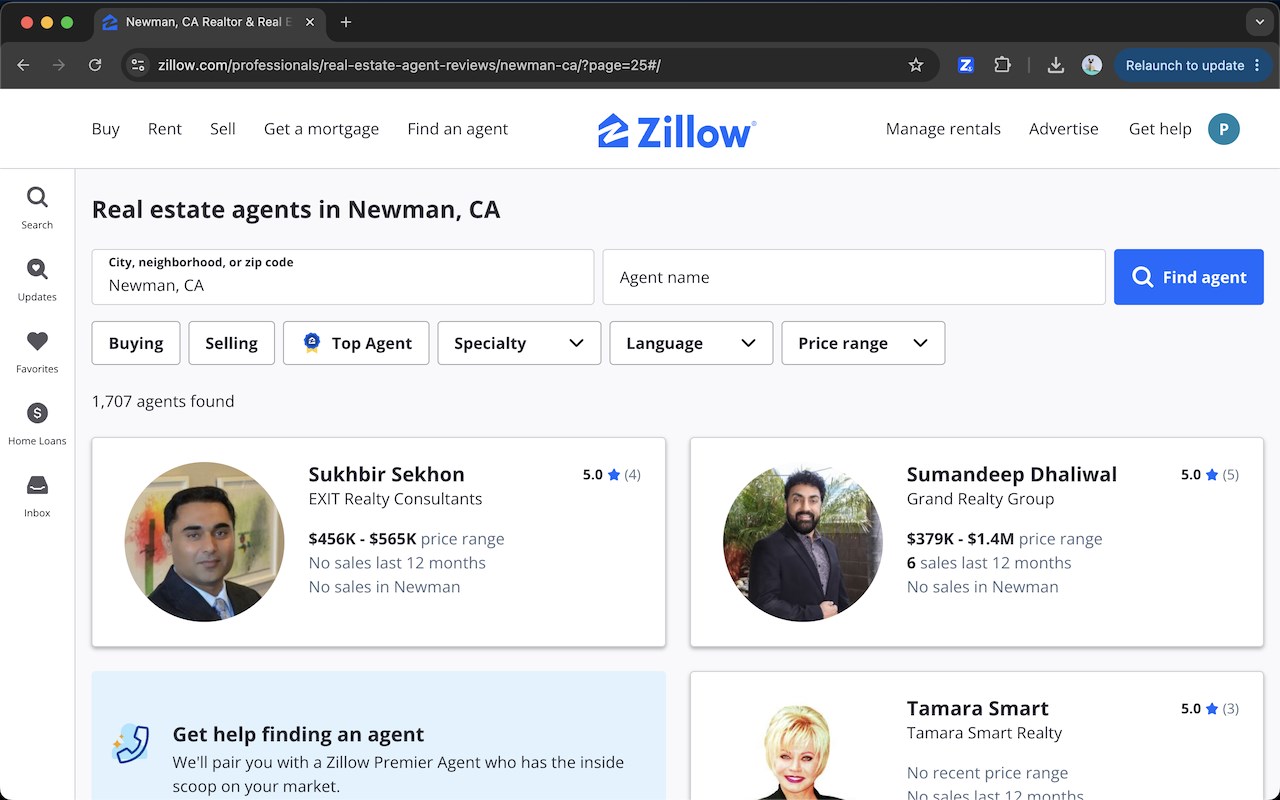1280x800 pixels.
Task: Click the EXIT Realty Consultants text
Action: coord(396,499)
